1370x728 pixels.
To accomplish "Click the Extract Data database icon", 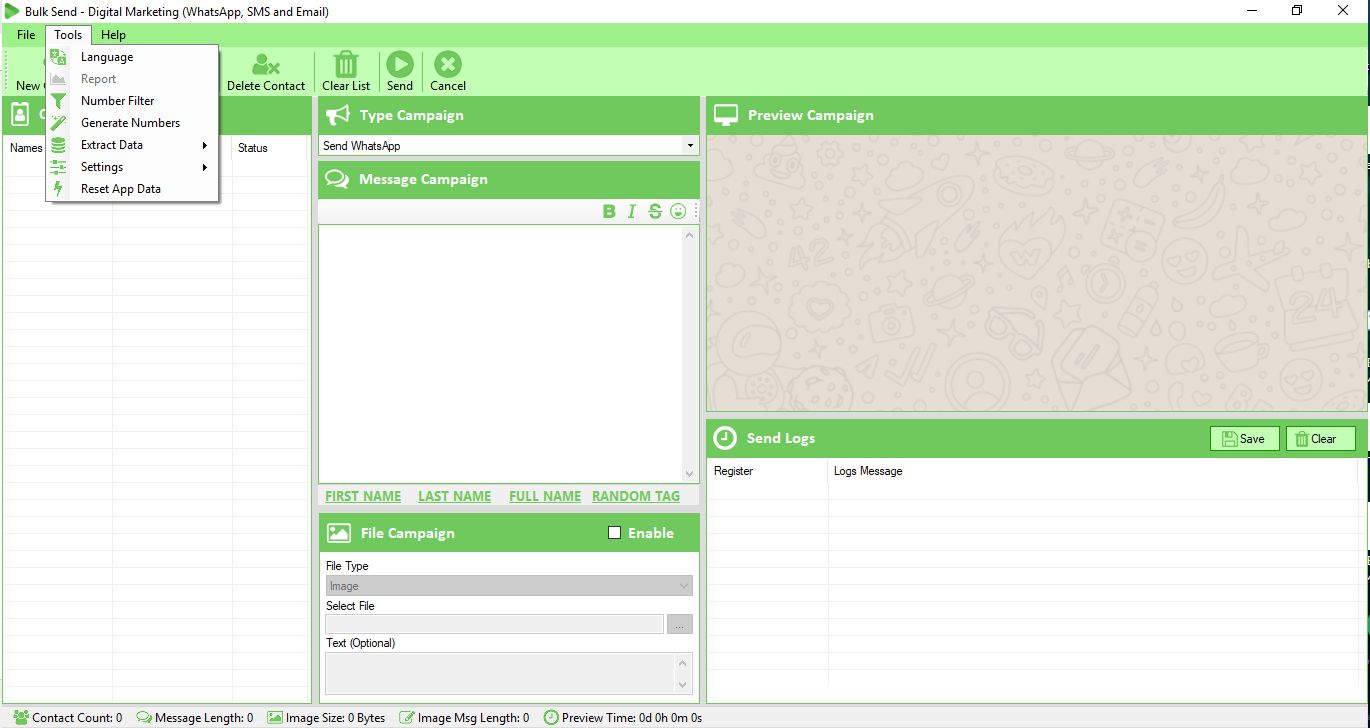I will tap(59, 145).
